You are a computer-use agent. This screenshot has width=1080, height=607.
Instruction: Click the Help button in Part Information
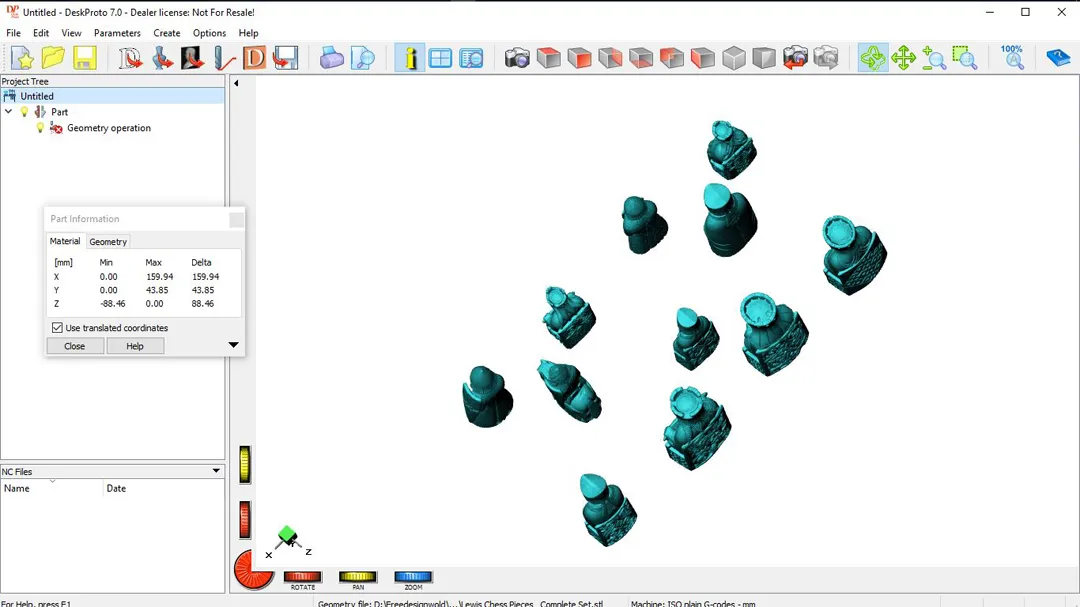pos(135,346)
